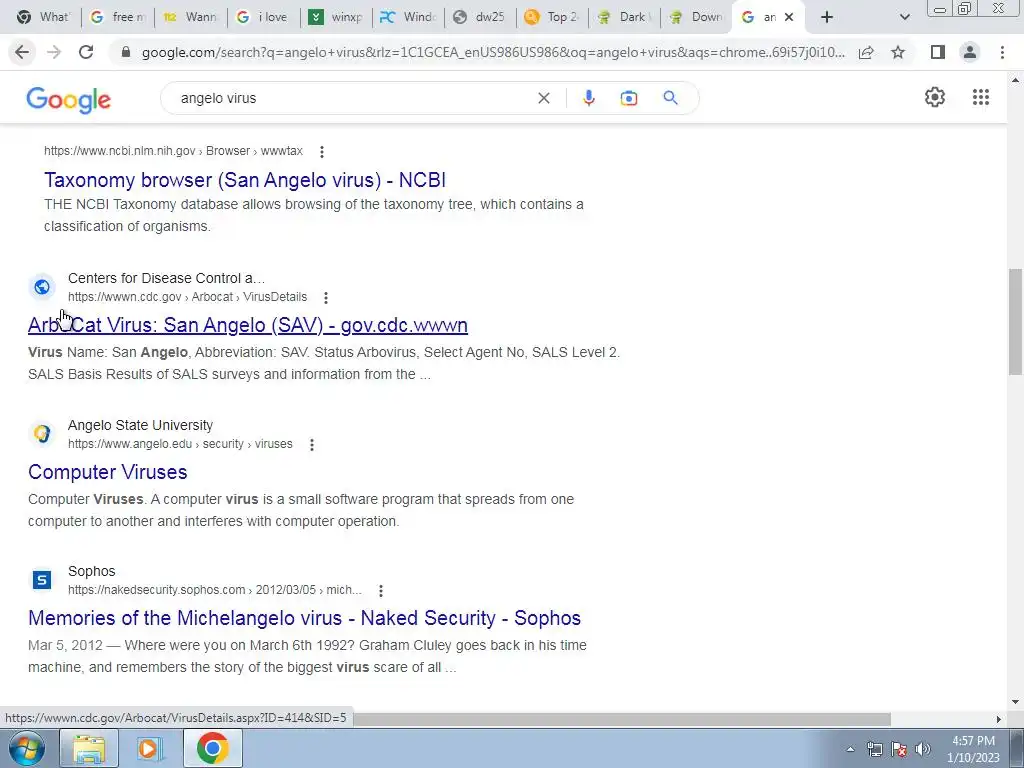The image size is (1024, 768).
Task: Switch to the "Wann" tab
Action: click(191, 17)
